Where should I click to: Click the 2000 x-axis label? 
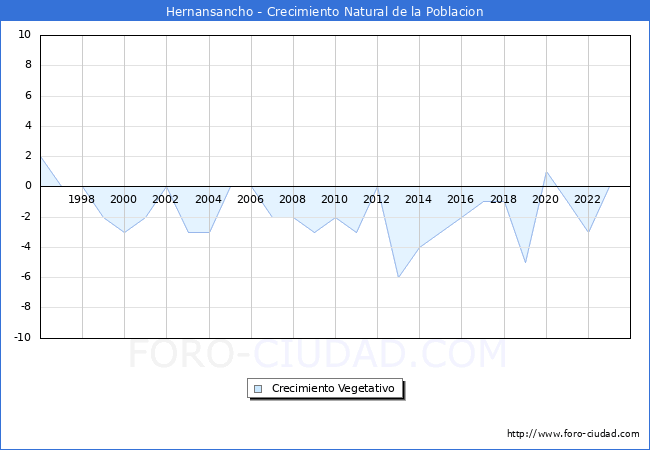coord(124,199)
